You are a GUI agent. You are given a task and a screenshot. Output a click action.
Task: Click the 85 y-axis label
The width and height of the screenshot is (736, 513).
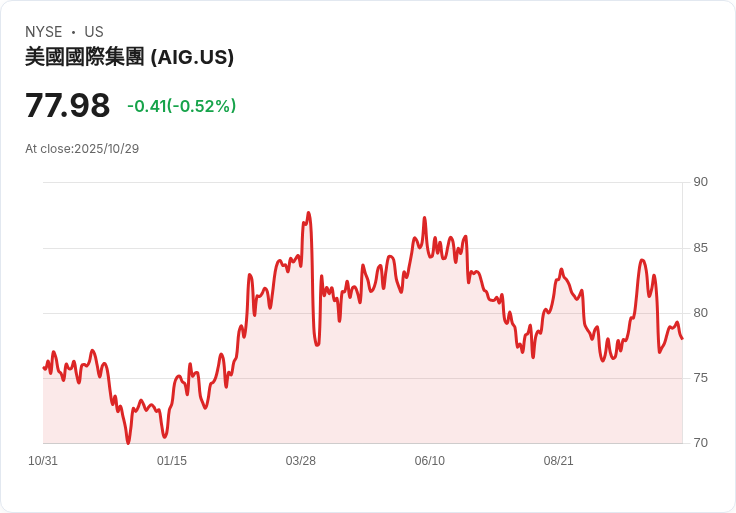(x=700, y=248)
